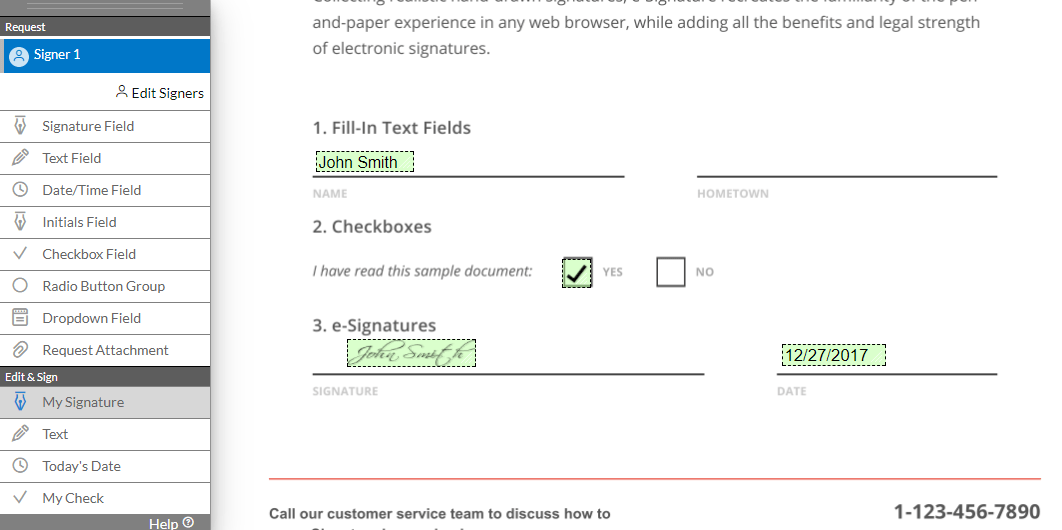Open Edit Signers
1062x530 pixels.
(x=160, y=93)
